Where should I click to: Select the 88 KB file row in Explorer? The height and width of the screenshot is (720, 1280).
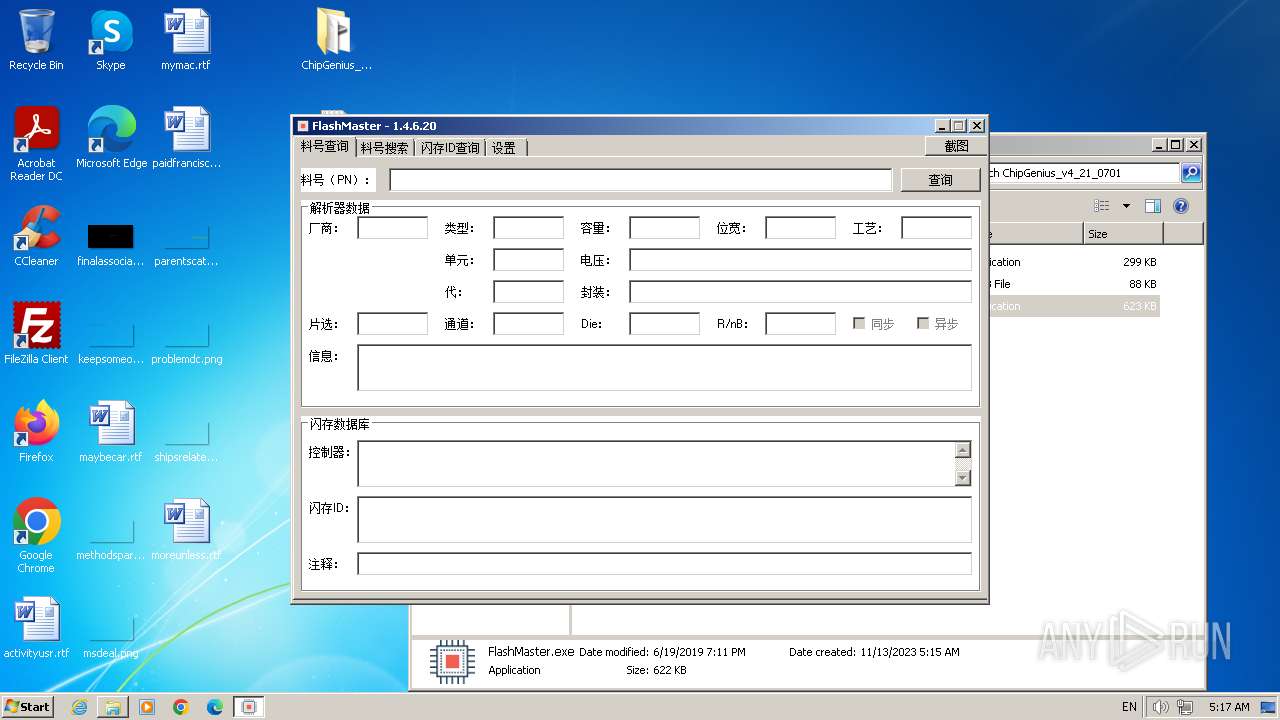click(1073, 284)
